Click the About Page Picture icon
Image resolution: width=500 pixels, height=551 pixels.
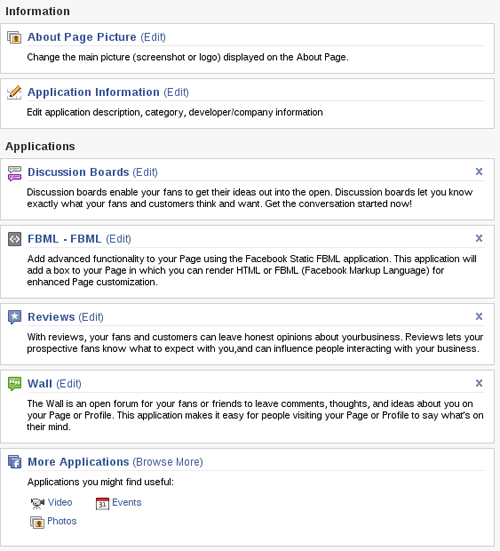pos(14,37)
